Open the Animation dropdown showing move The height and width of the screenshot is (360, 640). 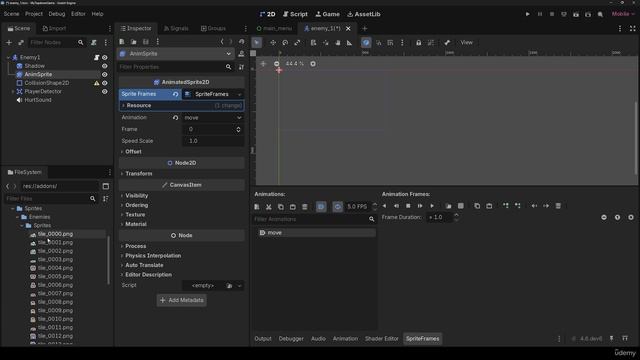pyautogui.click(x=213, y=118)
